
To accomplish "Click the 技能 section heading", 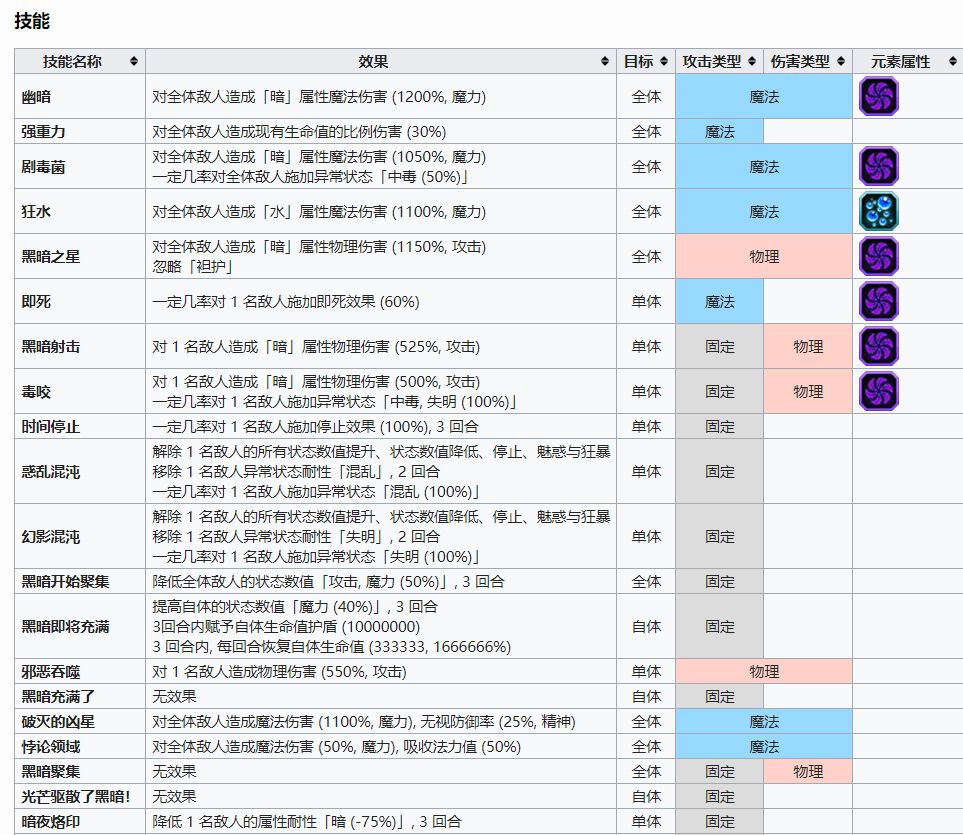I will [32, 20].
